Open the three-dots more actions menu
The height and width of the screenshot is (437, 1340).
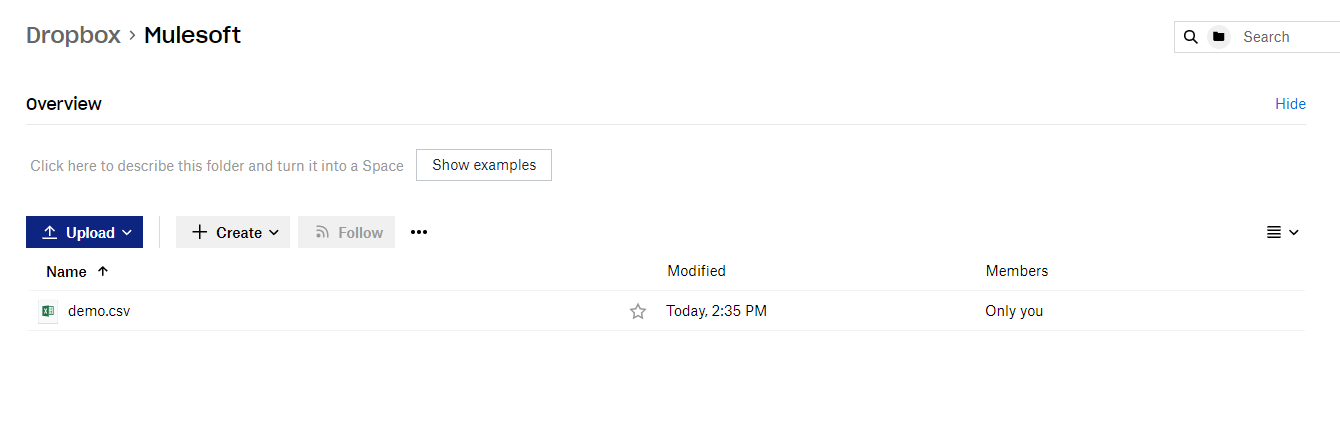419,232
